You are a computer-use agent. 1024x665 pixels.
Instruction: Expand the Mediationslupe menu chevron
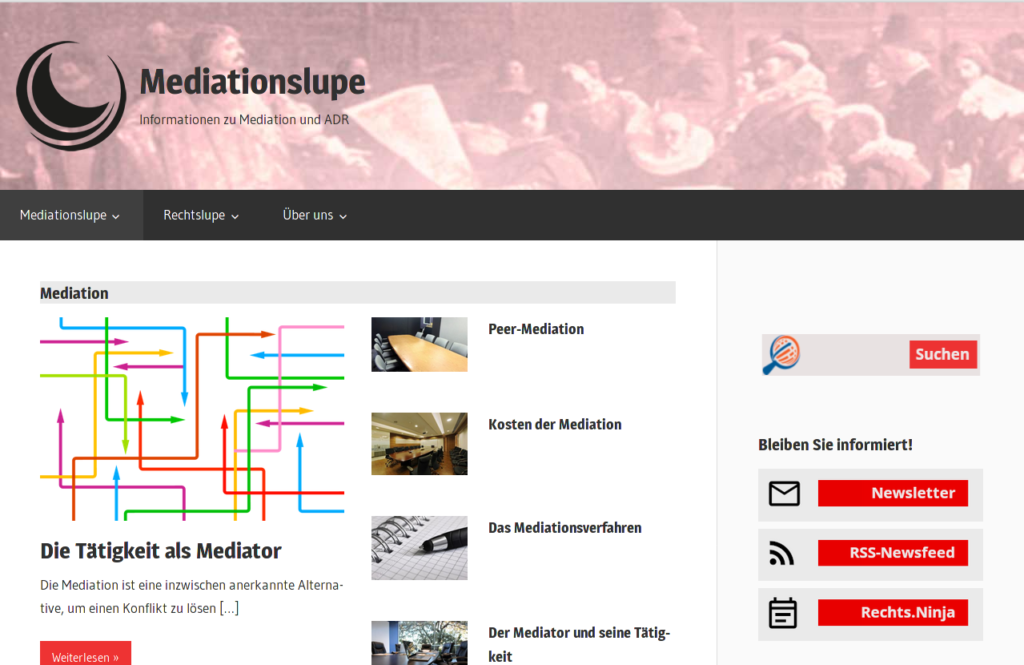pos(116,216)
